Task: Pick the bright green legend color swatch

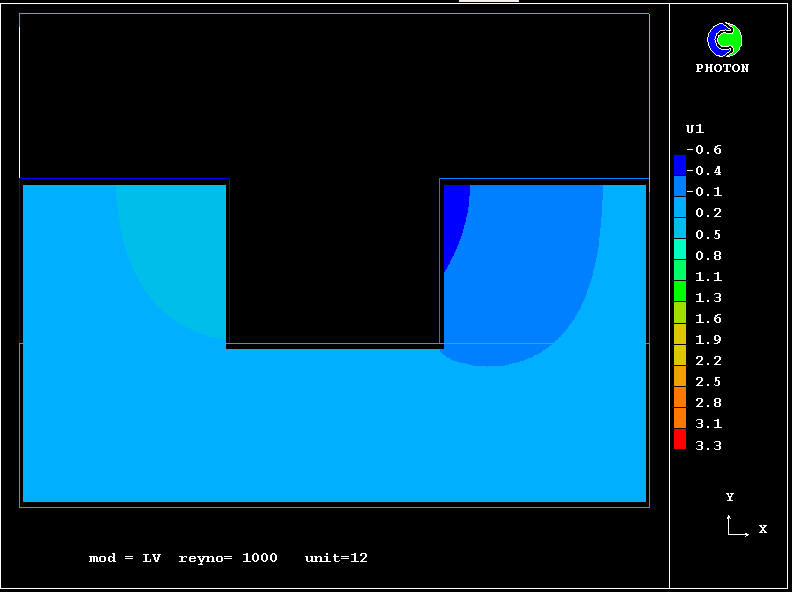Action: tap(680, 291)
